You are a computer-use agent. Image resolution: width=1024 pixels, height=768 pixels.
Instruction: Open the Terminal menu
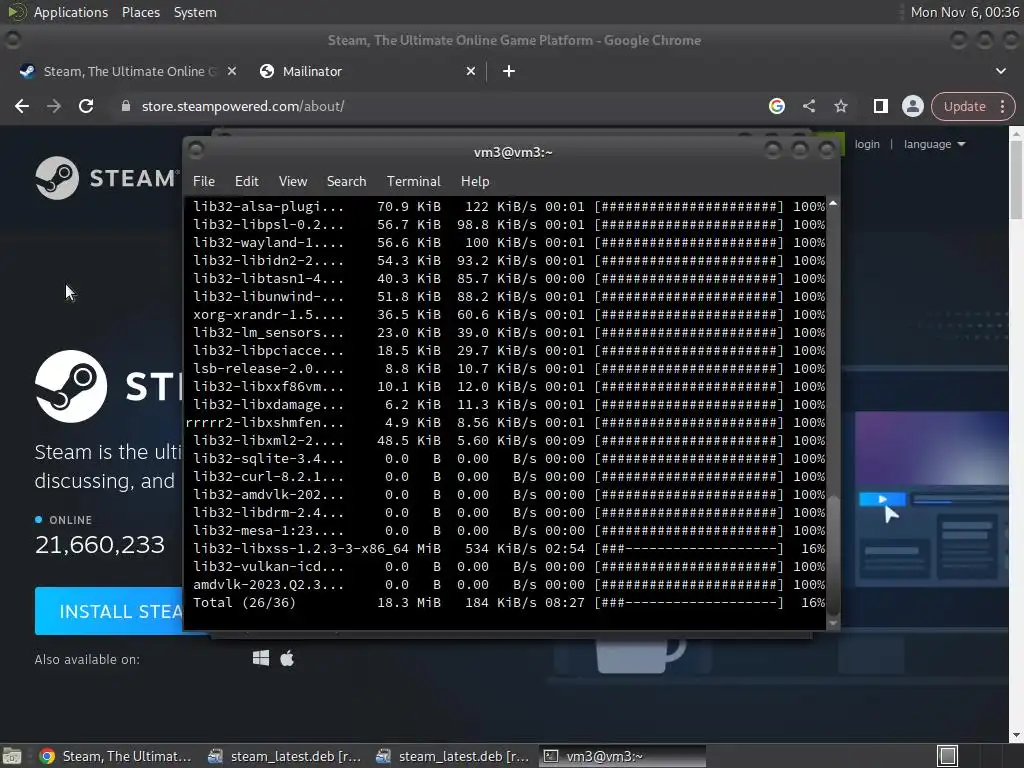(413, 182)
